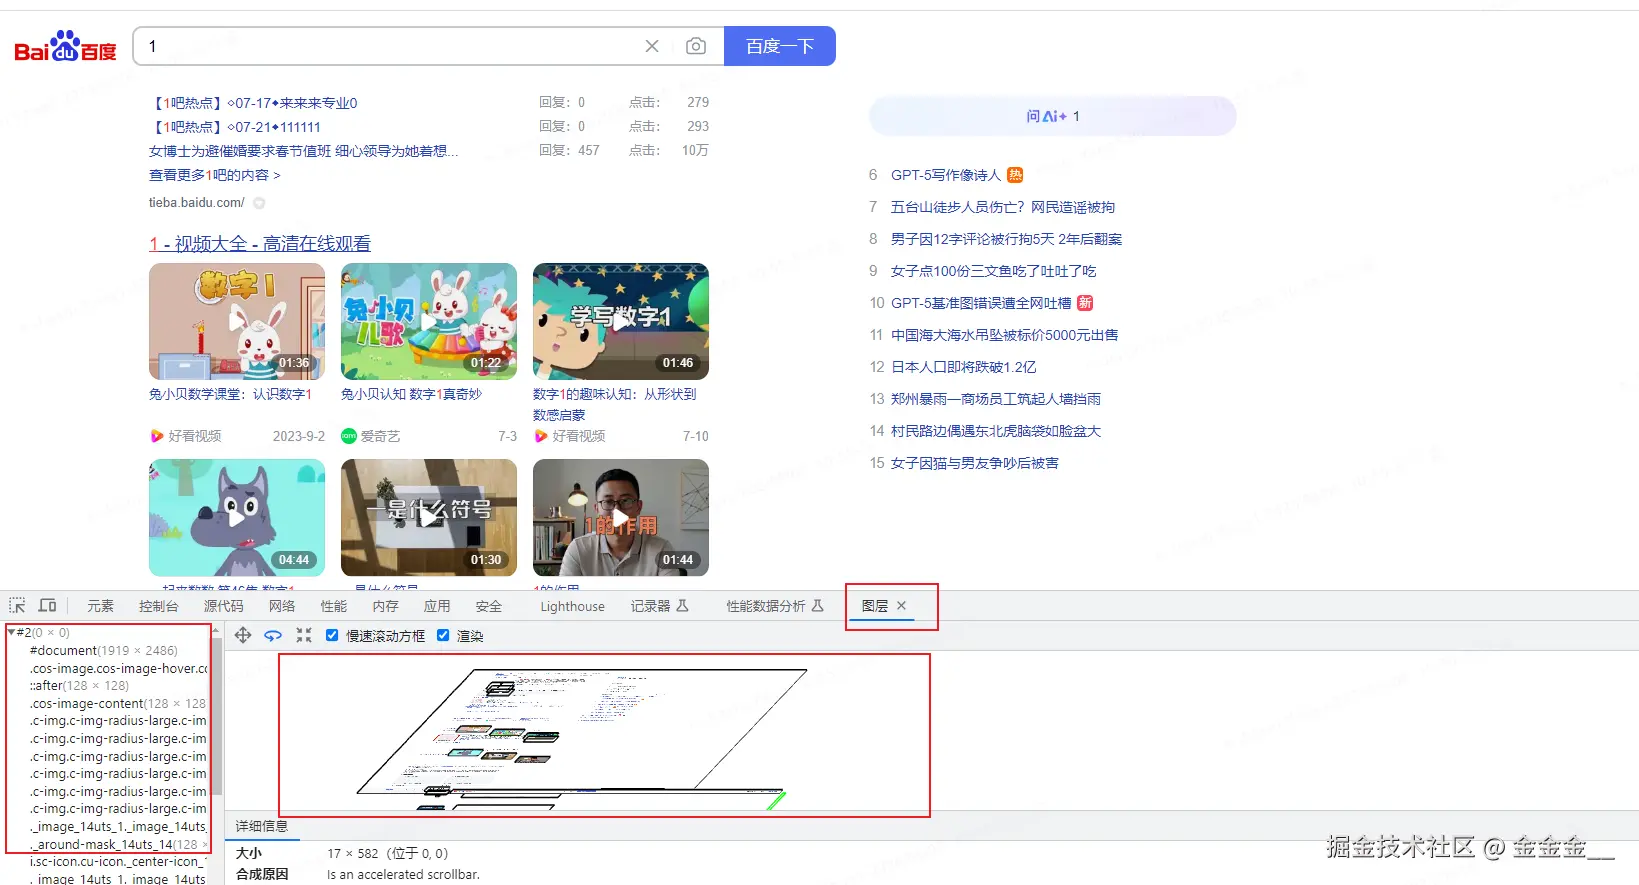Open the 详细信息 details tab
This screenshot has height=885, width=1639.
point(262,826)
